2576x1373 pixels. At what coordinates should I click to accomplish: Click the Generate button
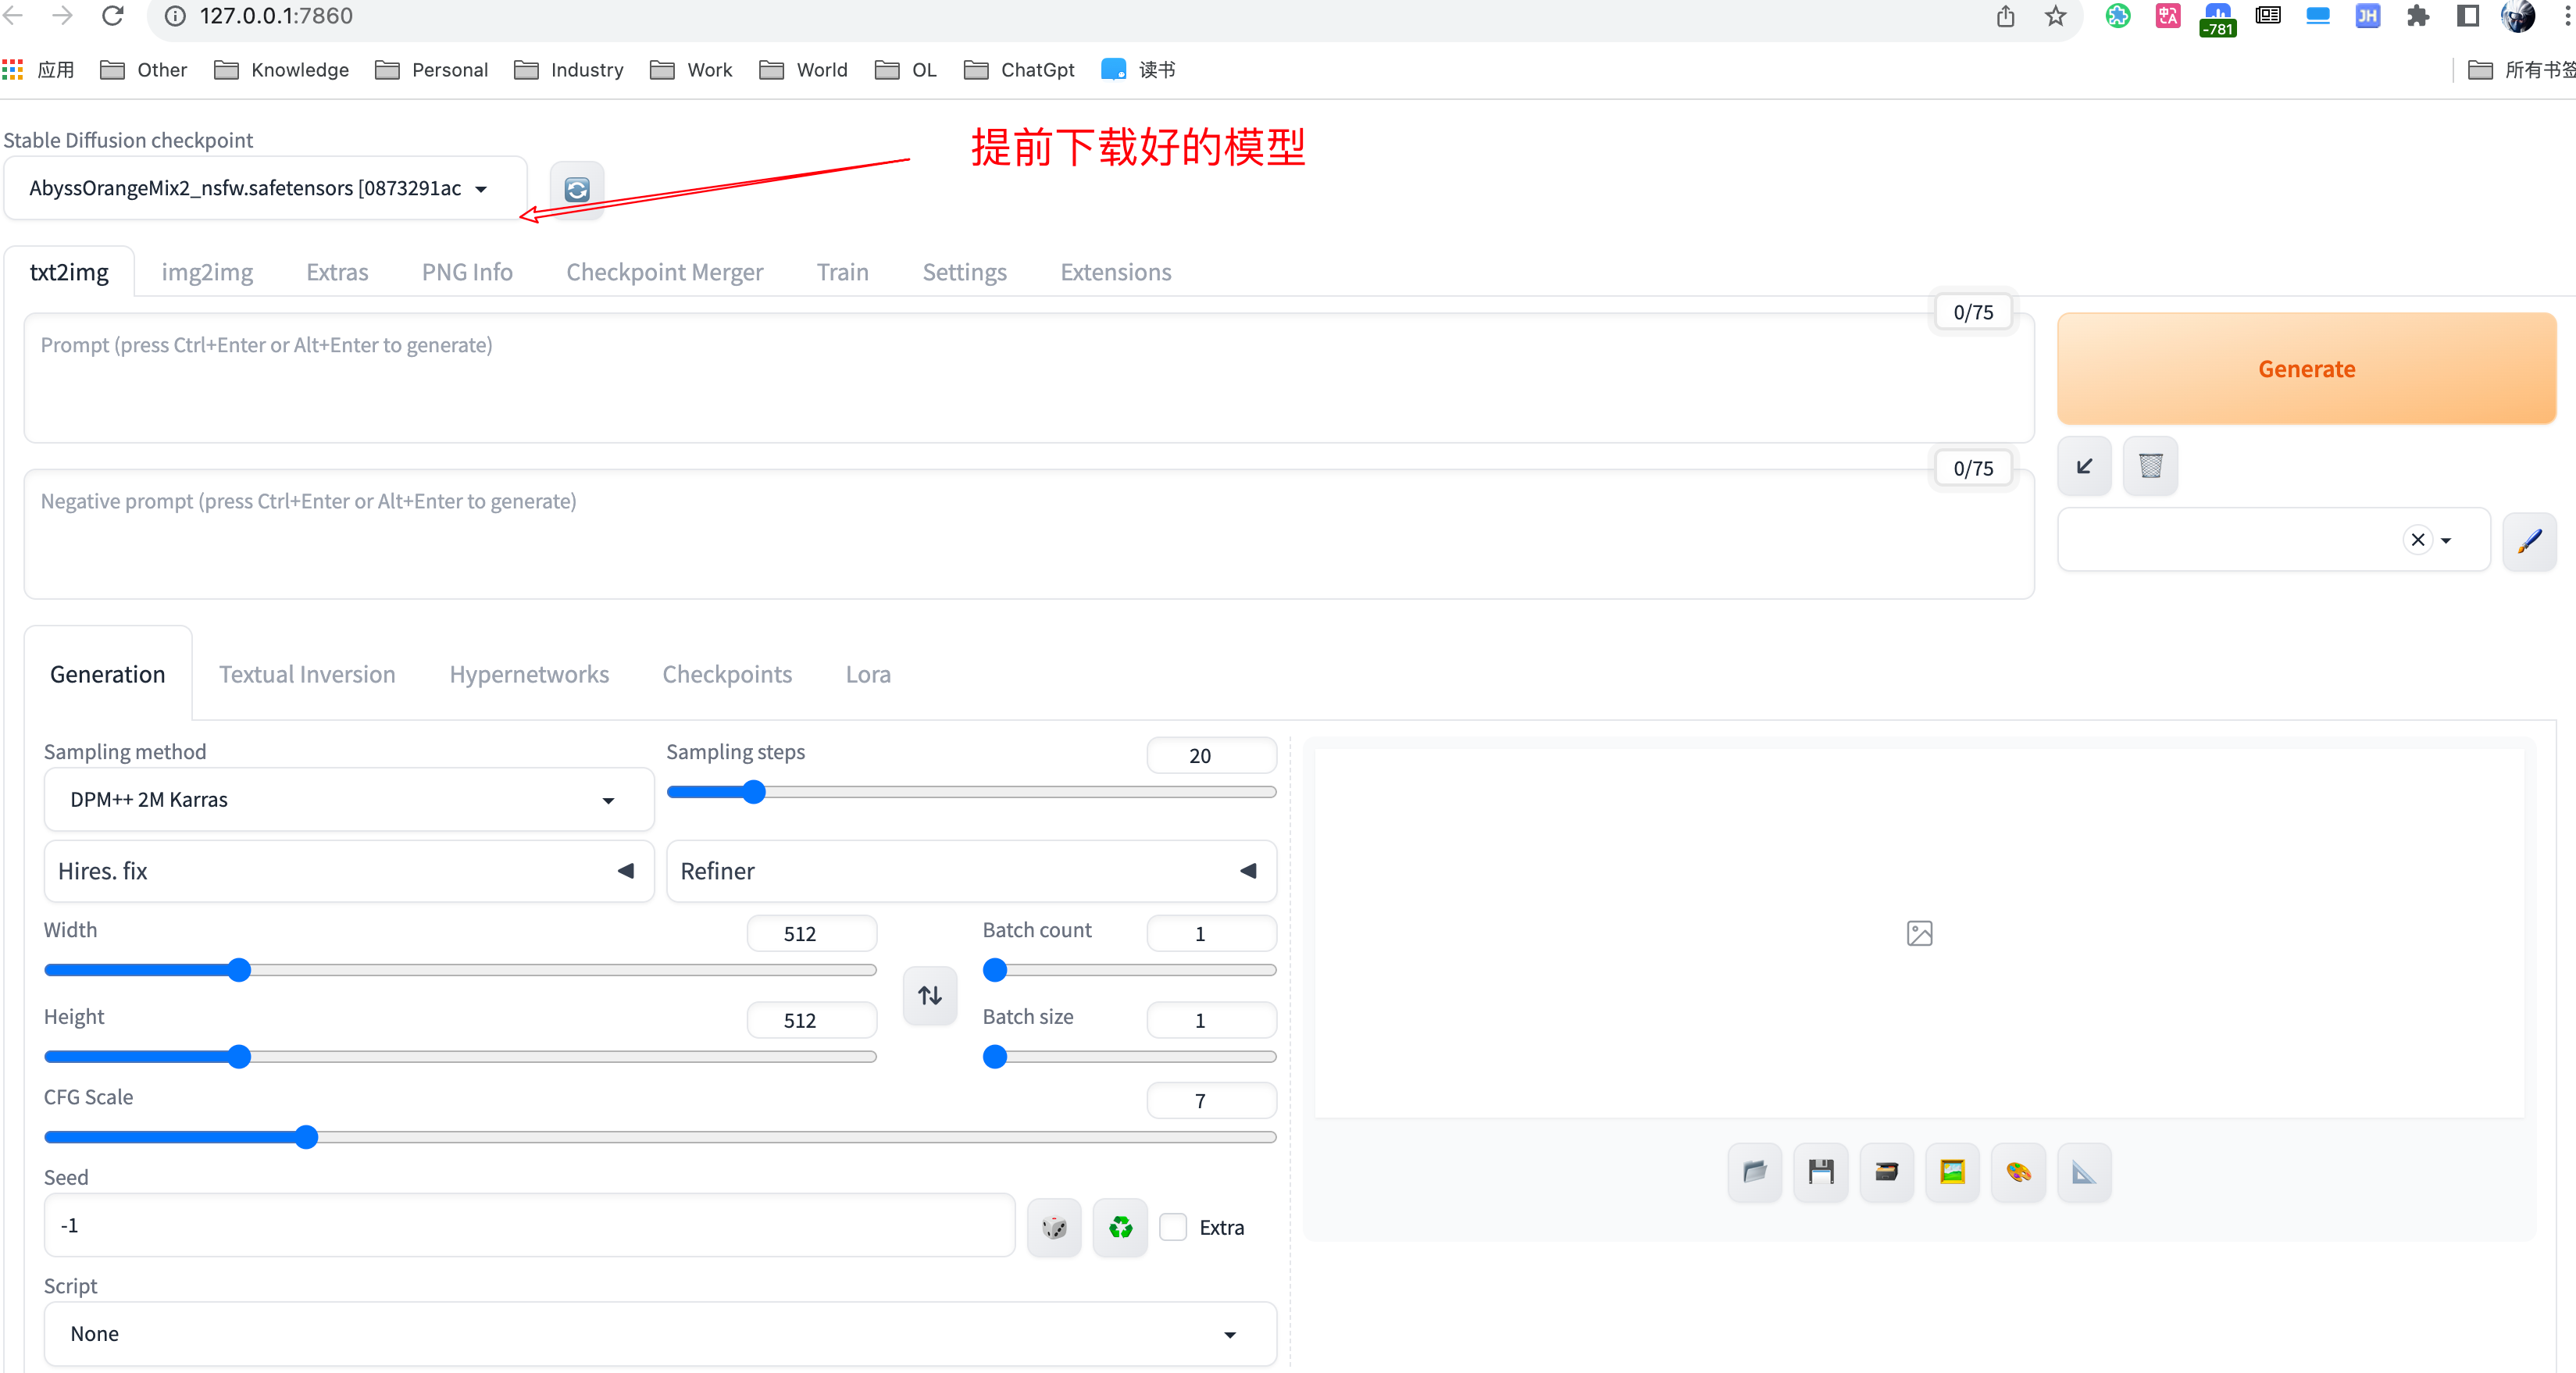coord(2306,368)
